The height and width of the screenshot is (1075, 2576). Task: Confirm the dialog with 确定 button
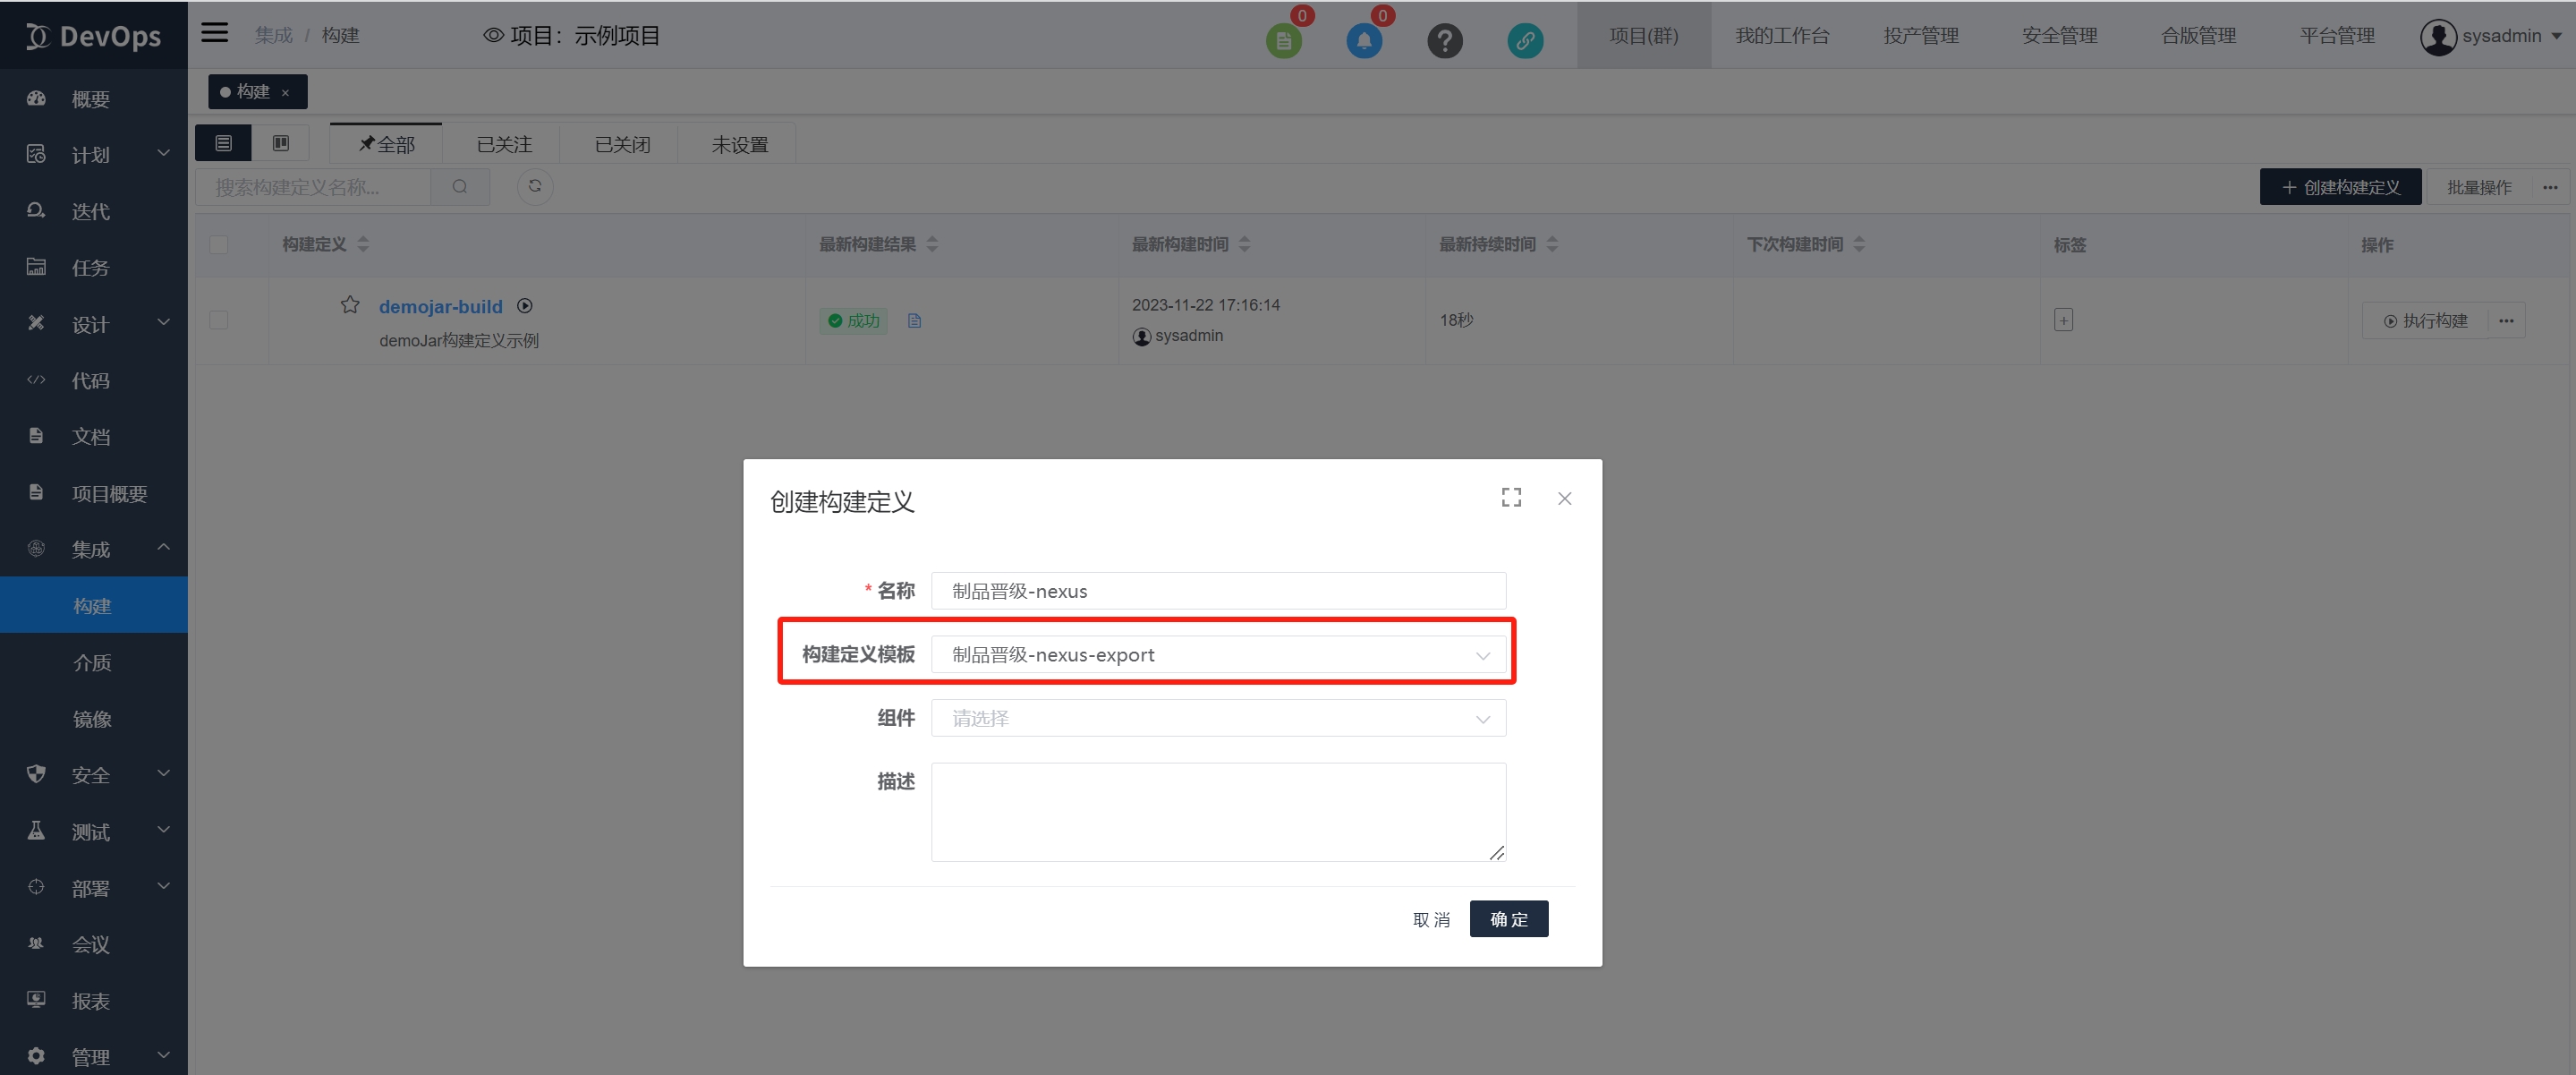pos(1508,918)
